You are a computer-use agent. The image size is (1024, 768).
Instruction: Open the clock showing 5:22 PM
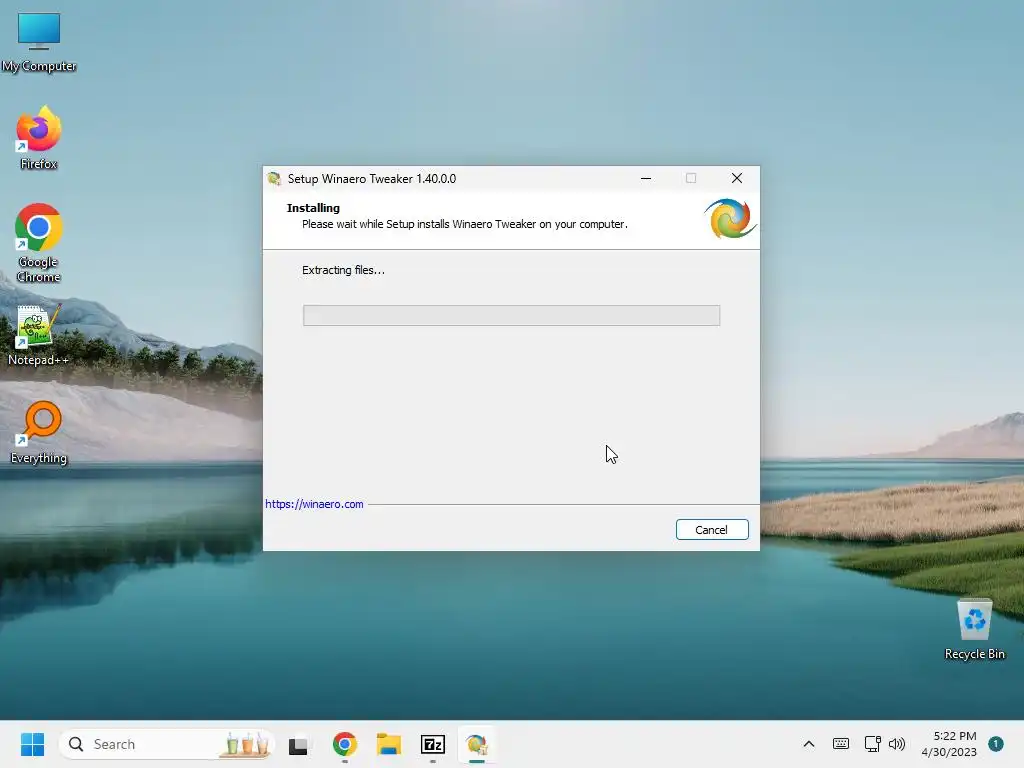(x=949, y=744)
